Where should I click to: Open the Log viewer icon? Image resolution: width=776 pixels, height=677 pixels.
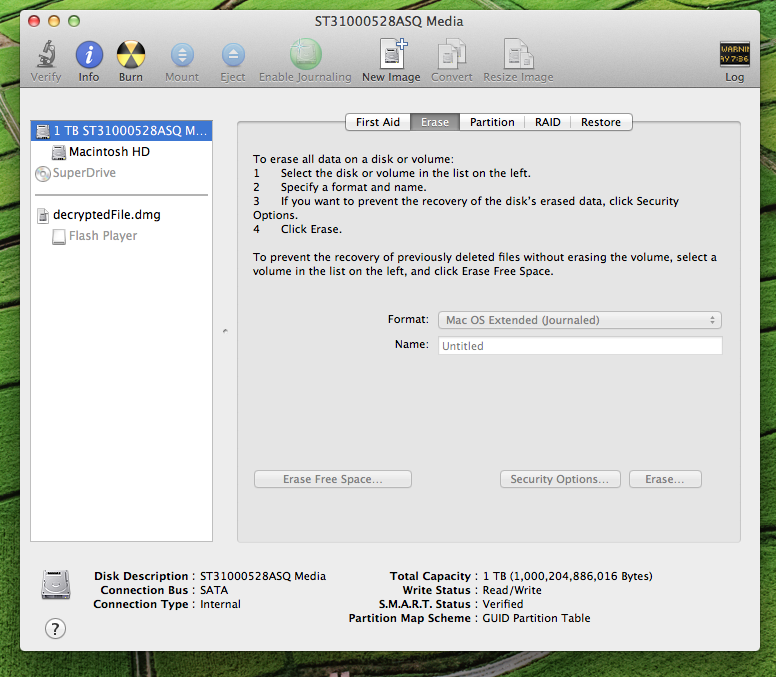[x=734, y=54]
